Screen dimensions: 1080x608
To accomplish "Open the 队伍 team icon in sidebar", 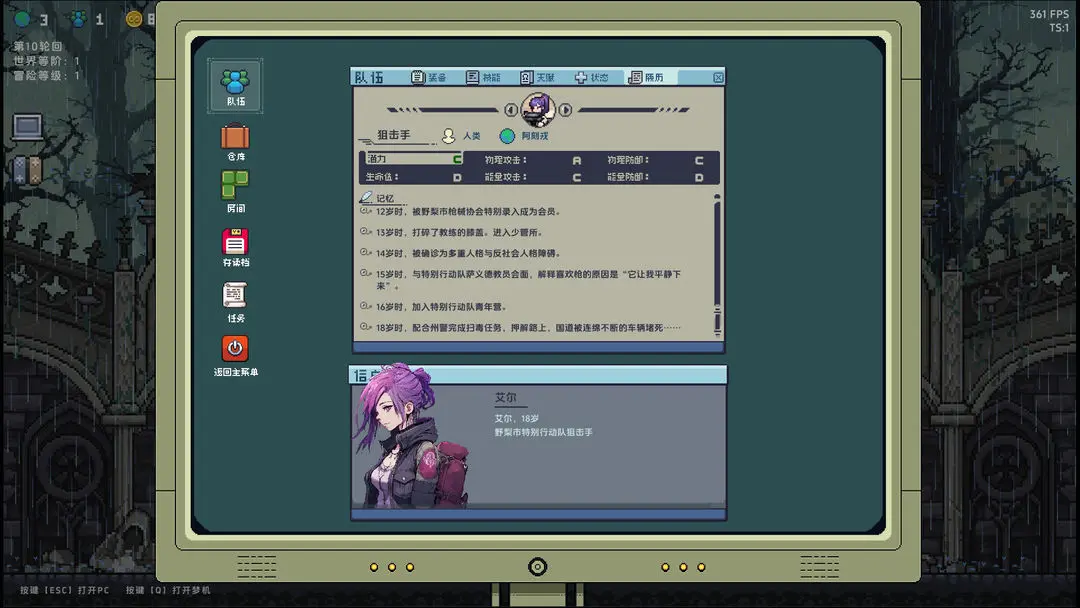I will (235, 86).
